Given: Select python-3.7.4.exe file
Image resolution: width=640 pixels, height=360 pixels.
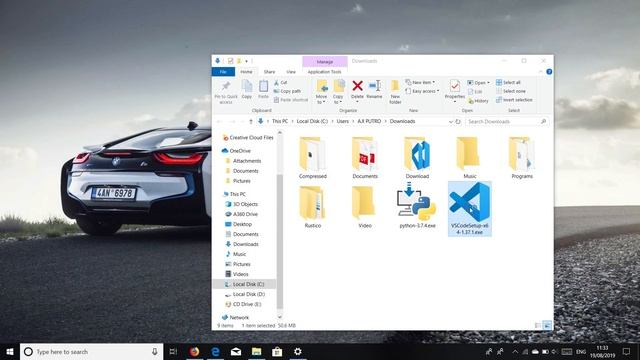Looking at the screenshot, I should pos(417,206).
